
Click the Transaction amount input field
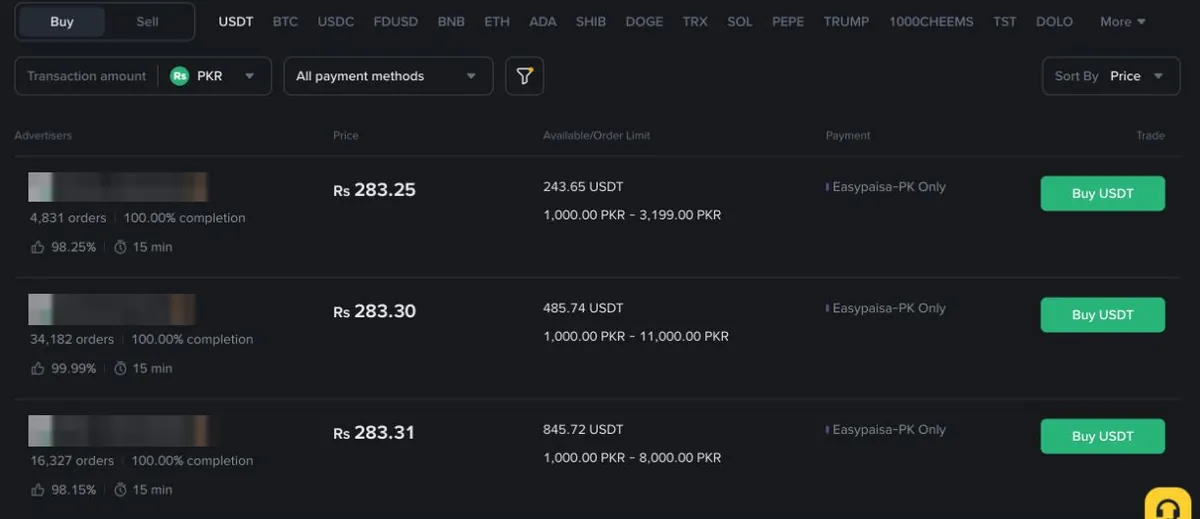(86, 76)
